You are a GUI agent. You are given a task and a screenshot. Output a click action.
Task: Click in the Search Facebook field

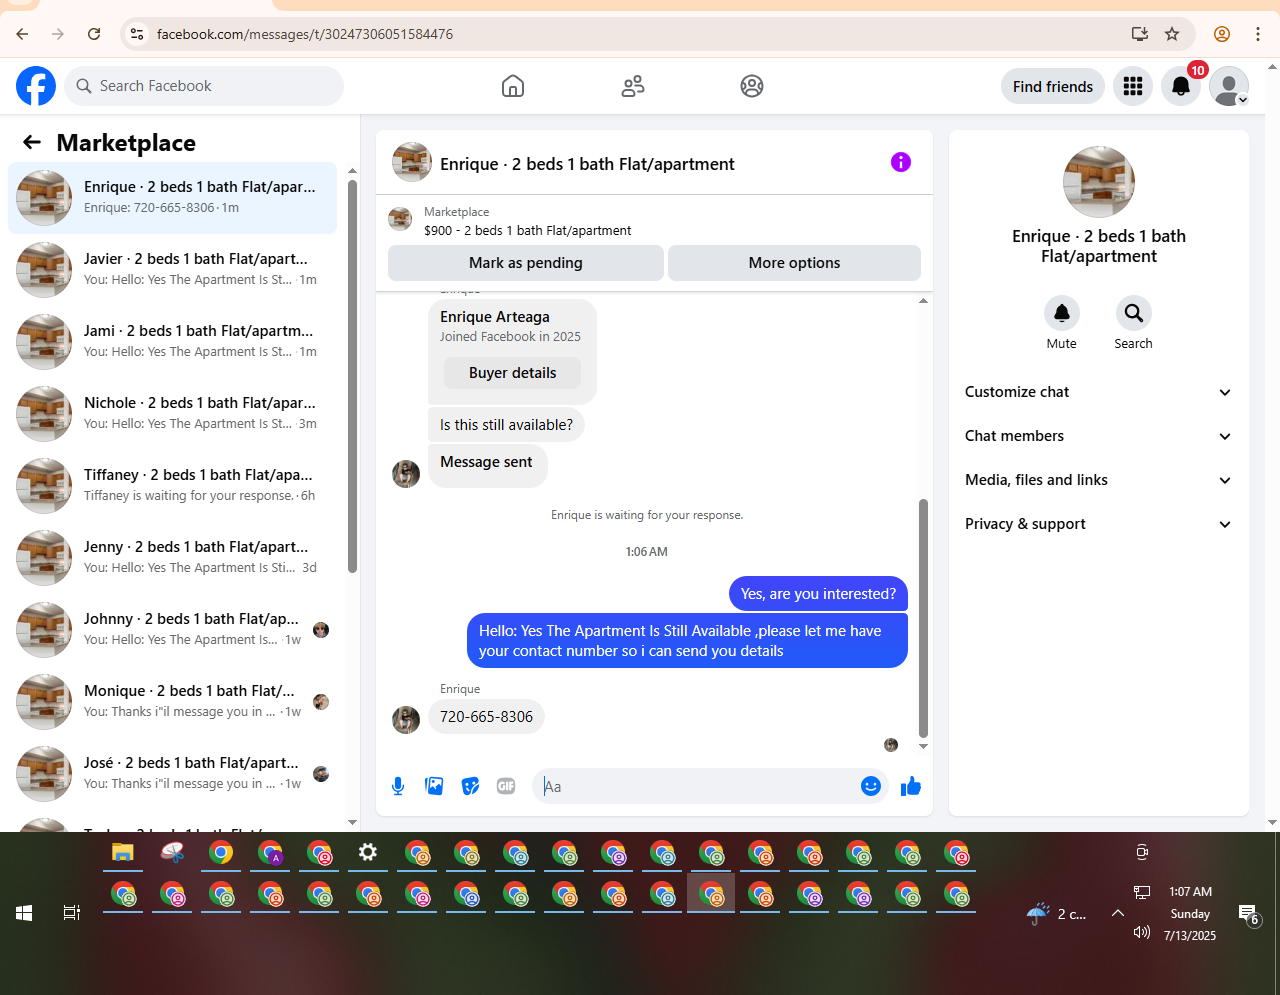point(204,86)
